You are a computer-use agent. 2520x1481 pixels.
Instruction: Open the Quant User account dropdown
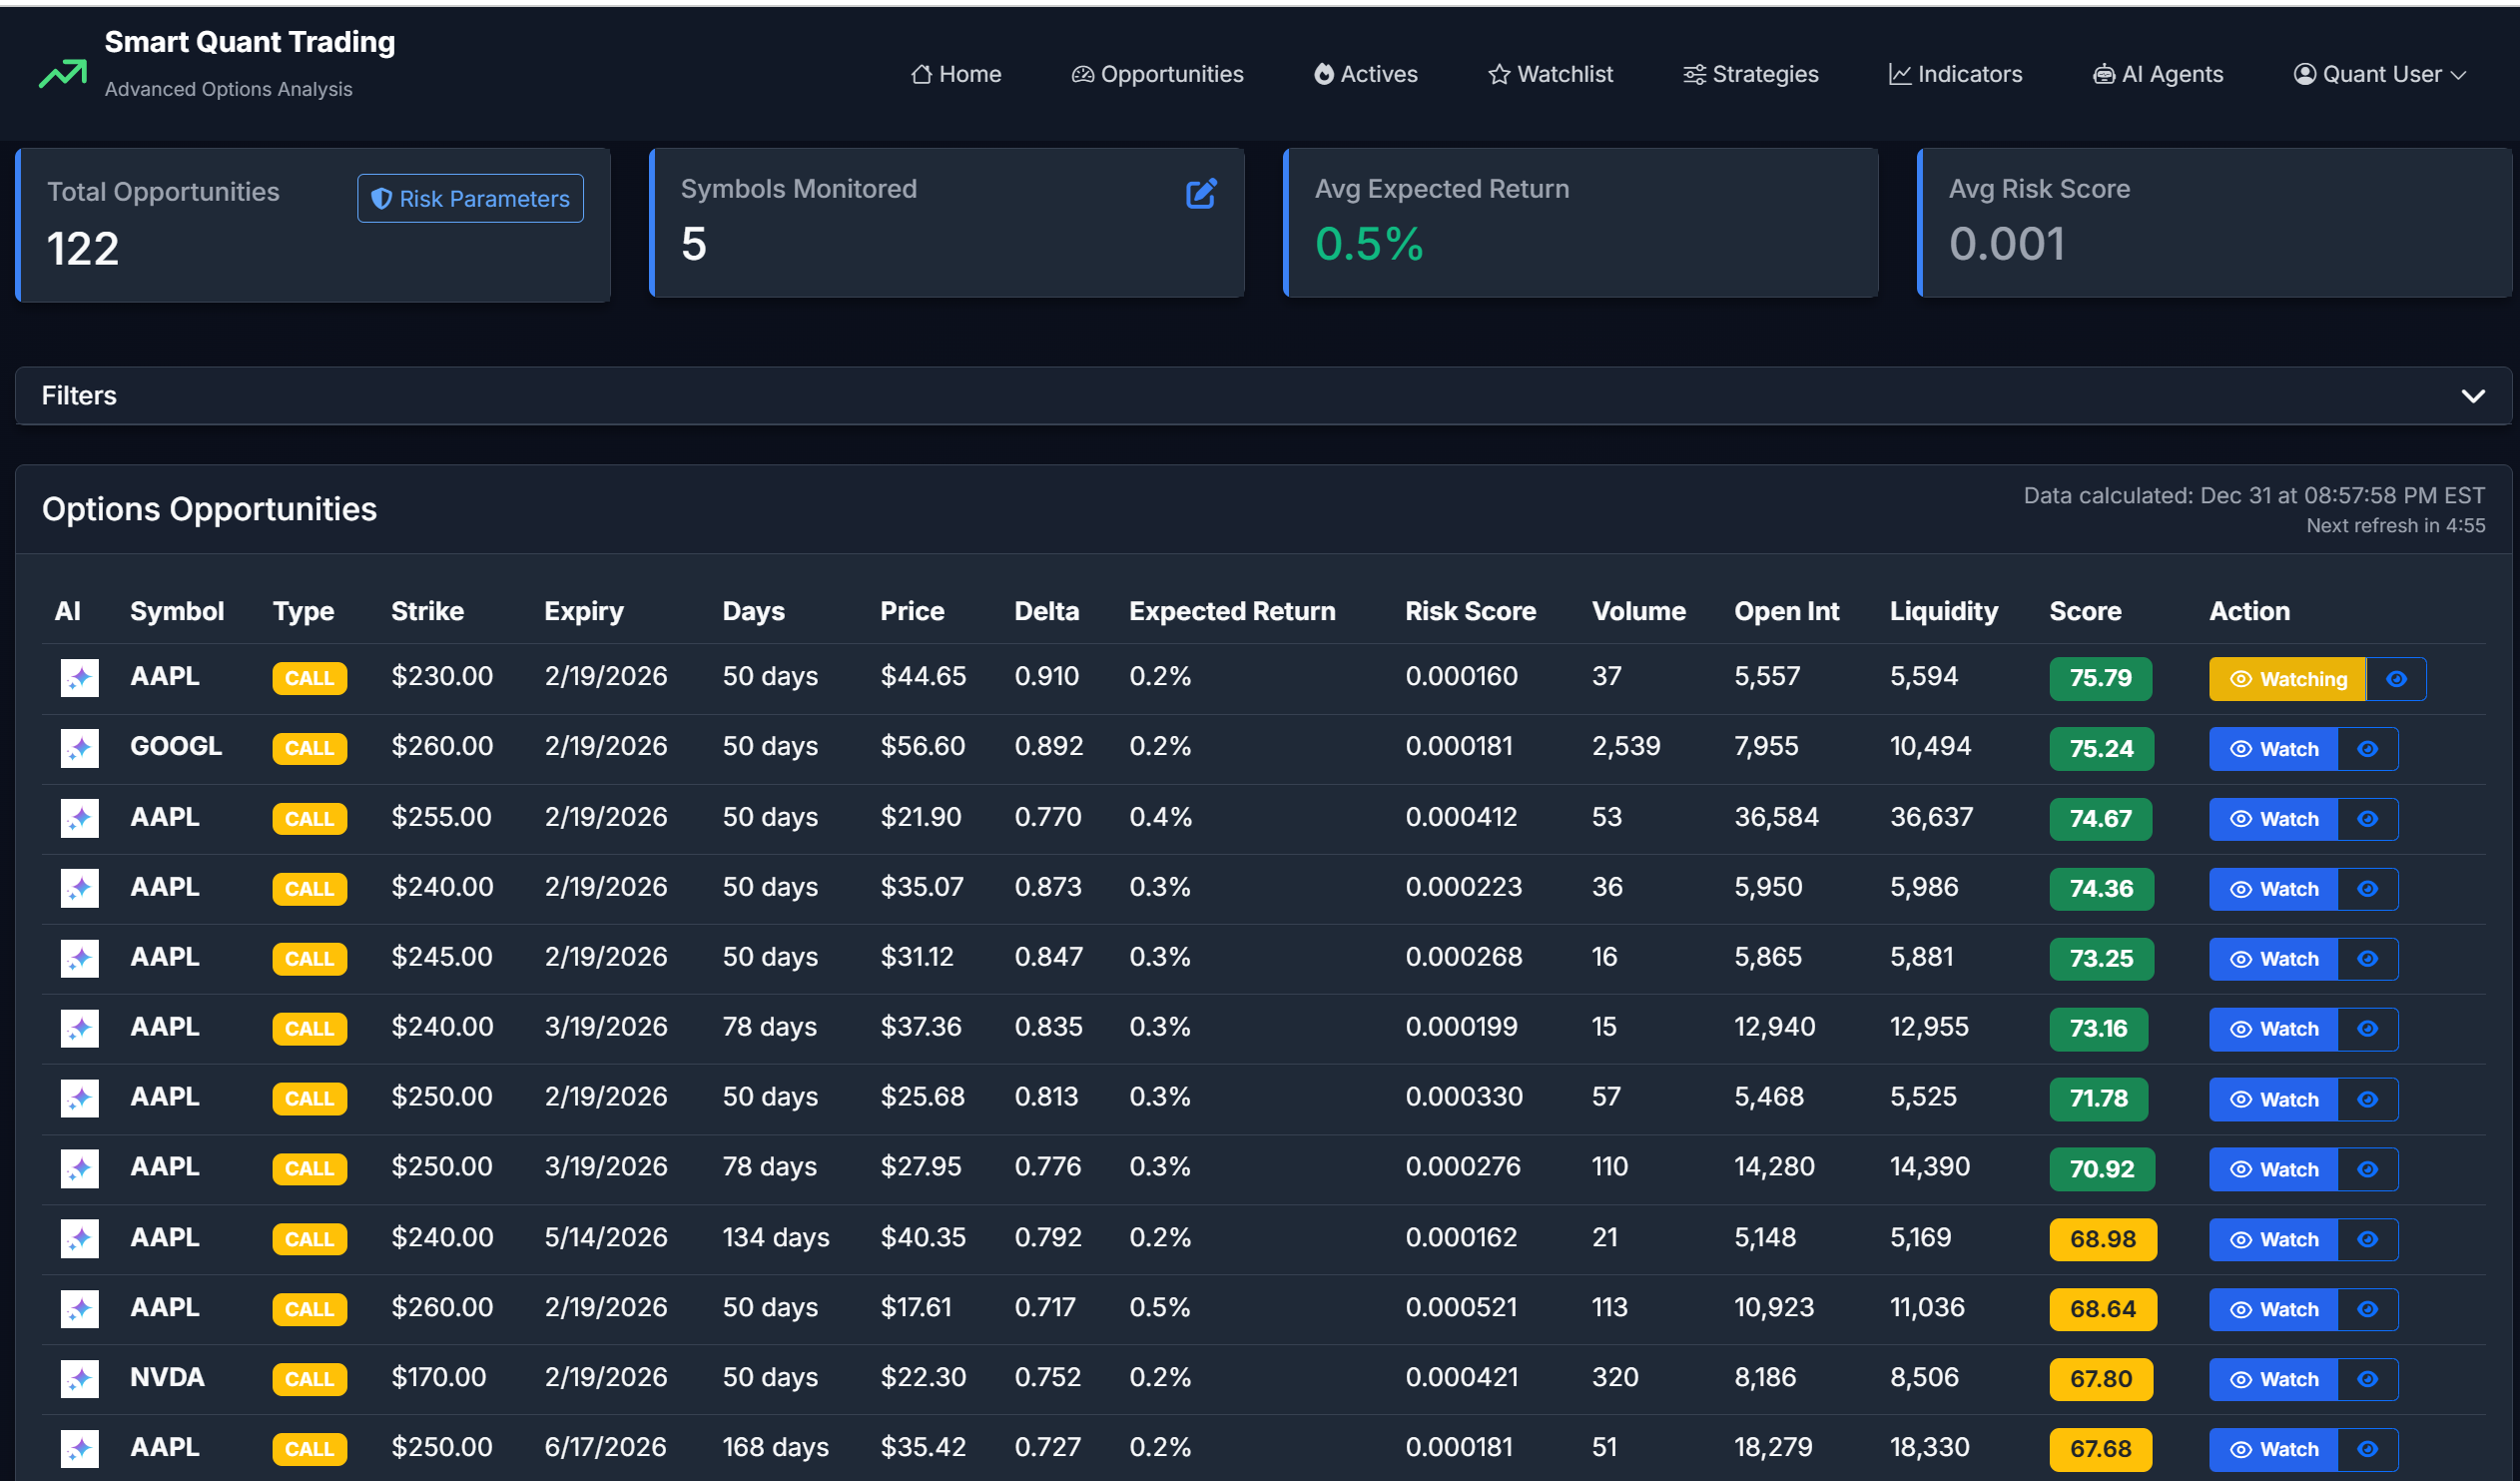pos(2380,73)
